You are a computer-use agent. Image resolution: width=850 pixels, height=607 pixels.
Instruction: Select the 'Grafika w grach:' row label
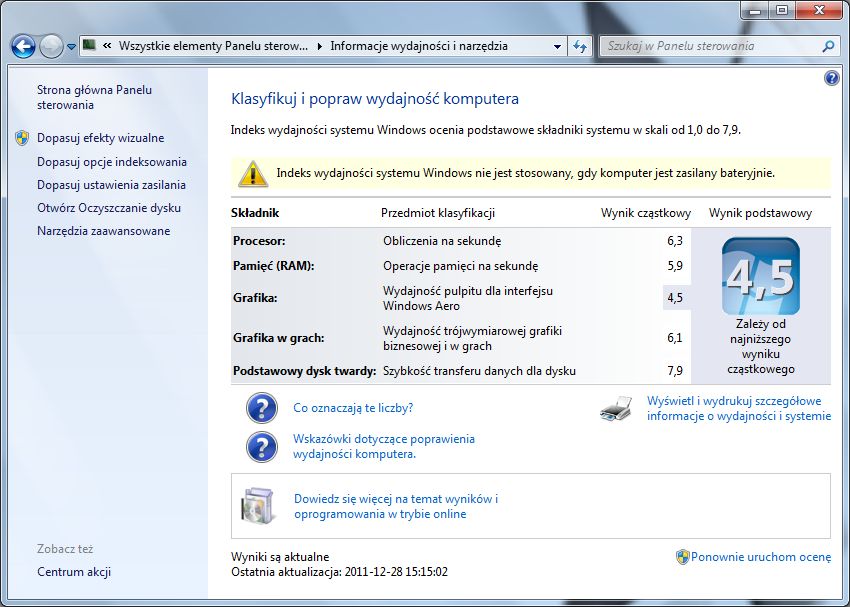pos(279,338)
